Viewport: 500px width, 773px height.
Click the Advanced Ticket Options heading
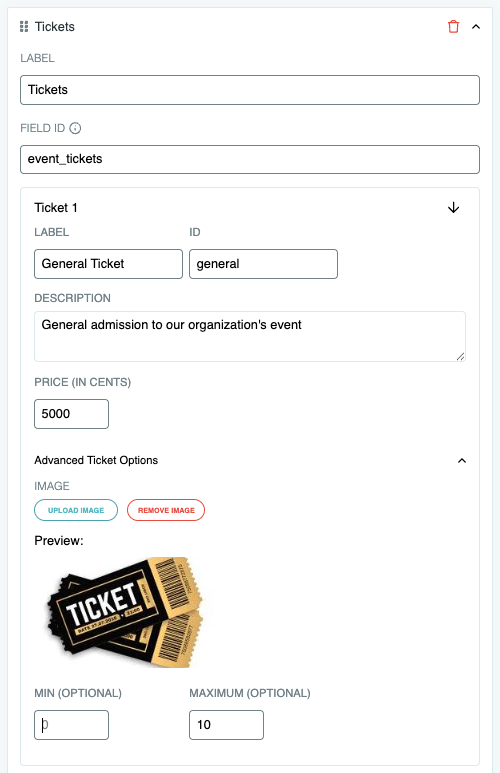coord(96,460)
